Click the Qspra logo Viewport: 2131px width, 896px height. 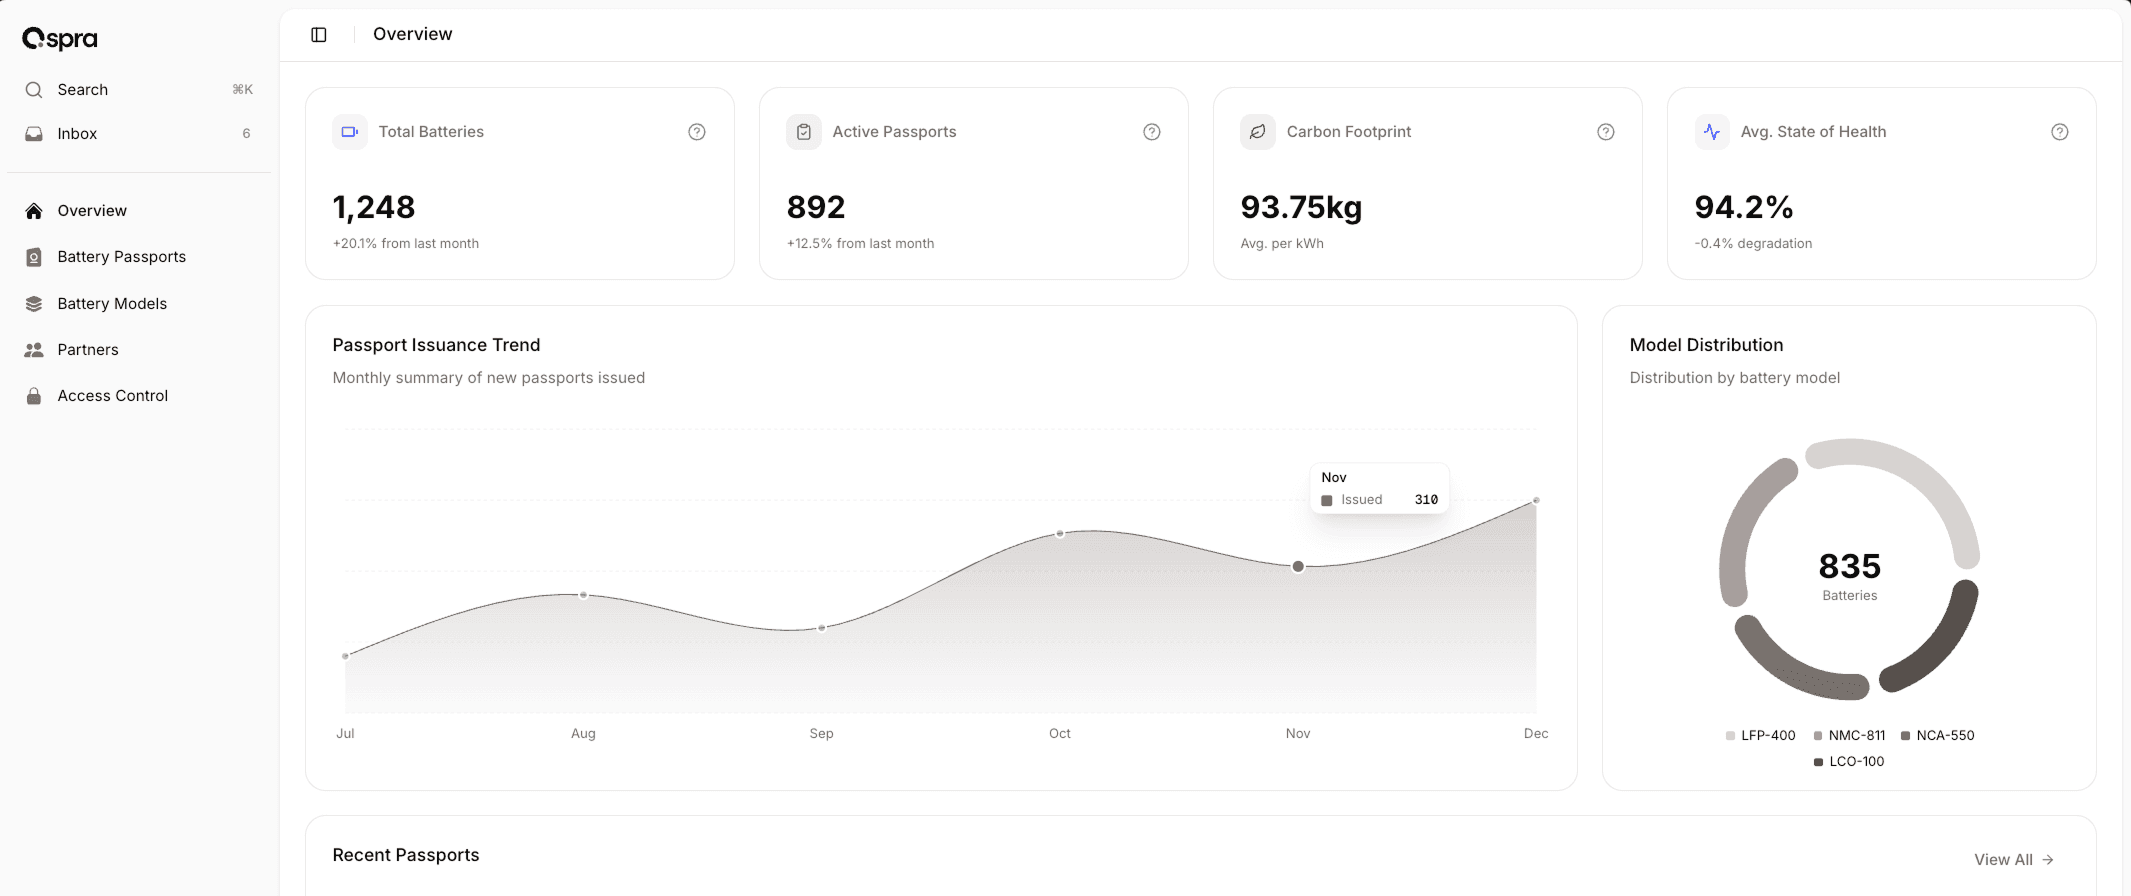coord(60,39)
